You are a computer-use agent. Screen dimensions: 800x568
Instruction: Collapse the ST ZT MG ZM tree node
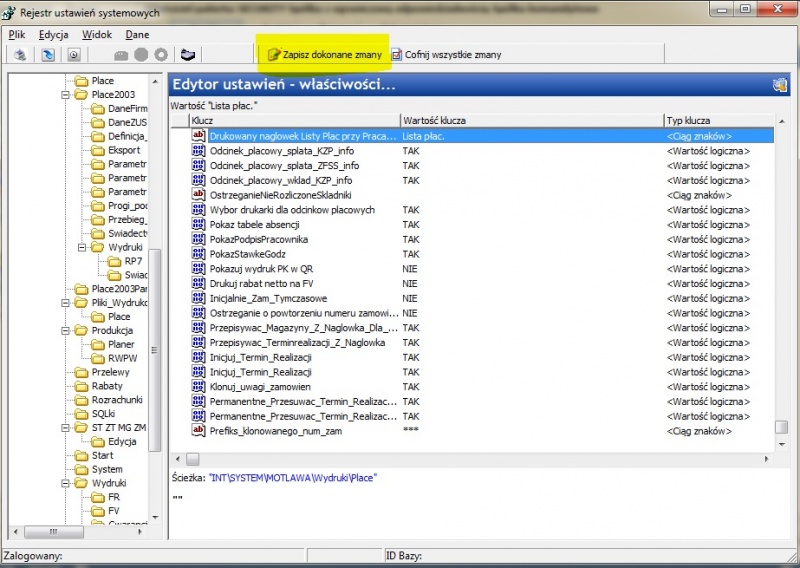point(65,428)
